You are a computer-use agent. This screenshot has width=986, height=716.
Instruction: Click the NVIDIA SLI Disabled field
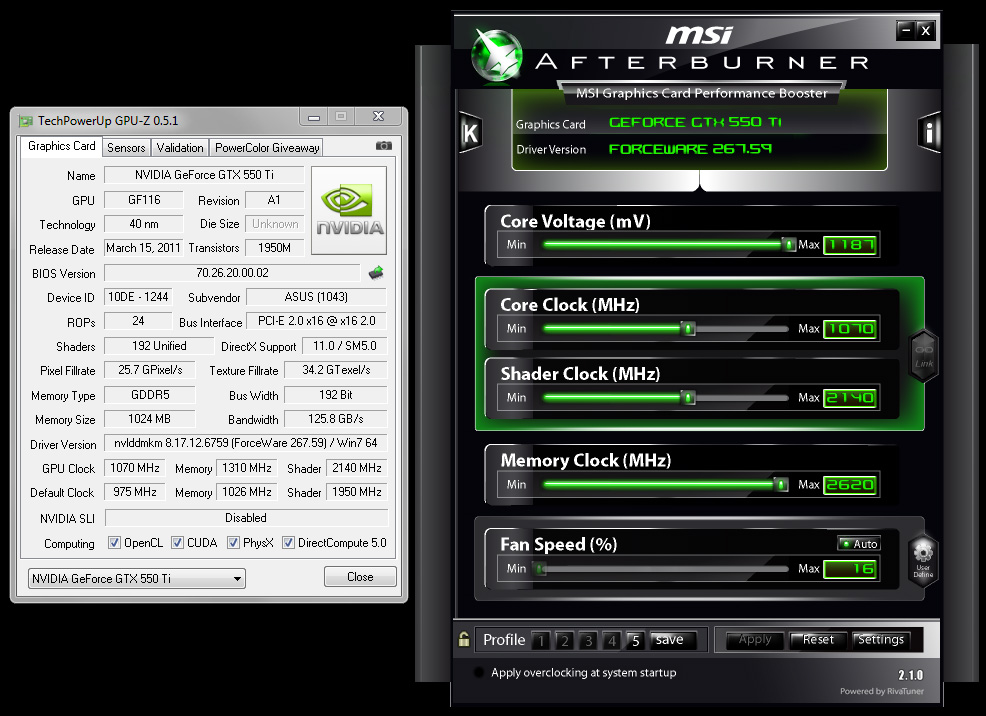[x=246, y=518]
